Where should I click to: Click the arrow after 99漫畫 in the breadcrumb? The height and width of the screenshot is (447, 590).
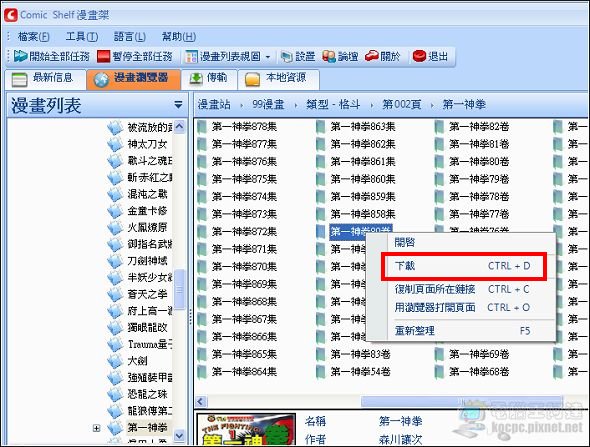click(296, 105)
